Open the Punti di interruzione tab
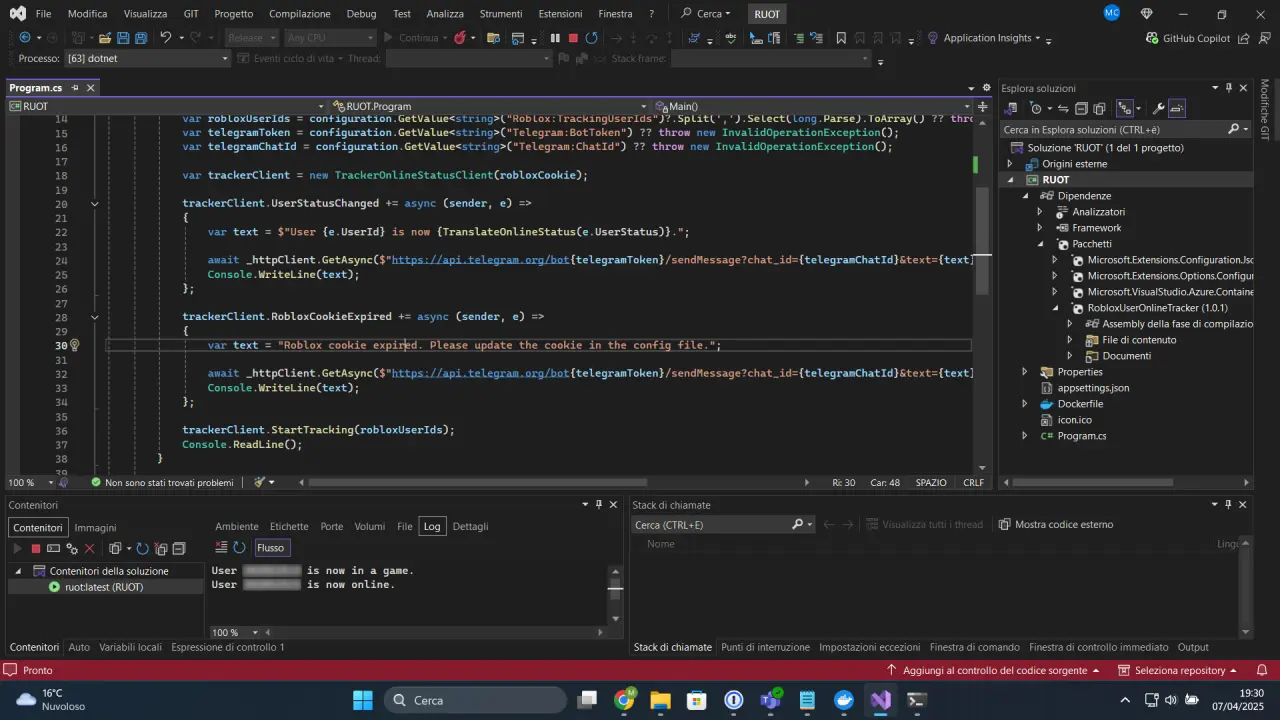Screen dimensions: 1280x720 [765, 647]
